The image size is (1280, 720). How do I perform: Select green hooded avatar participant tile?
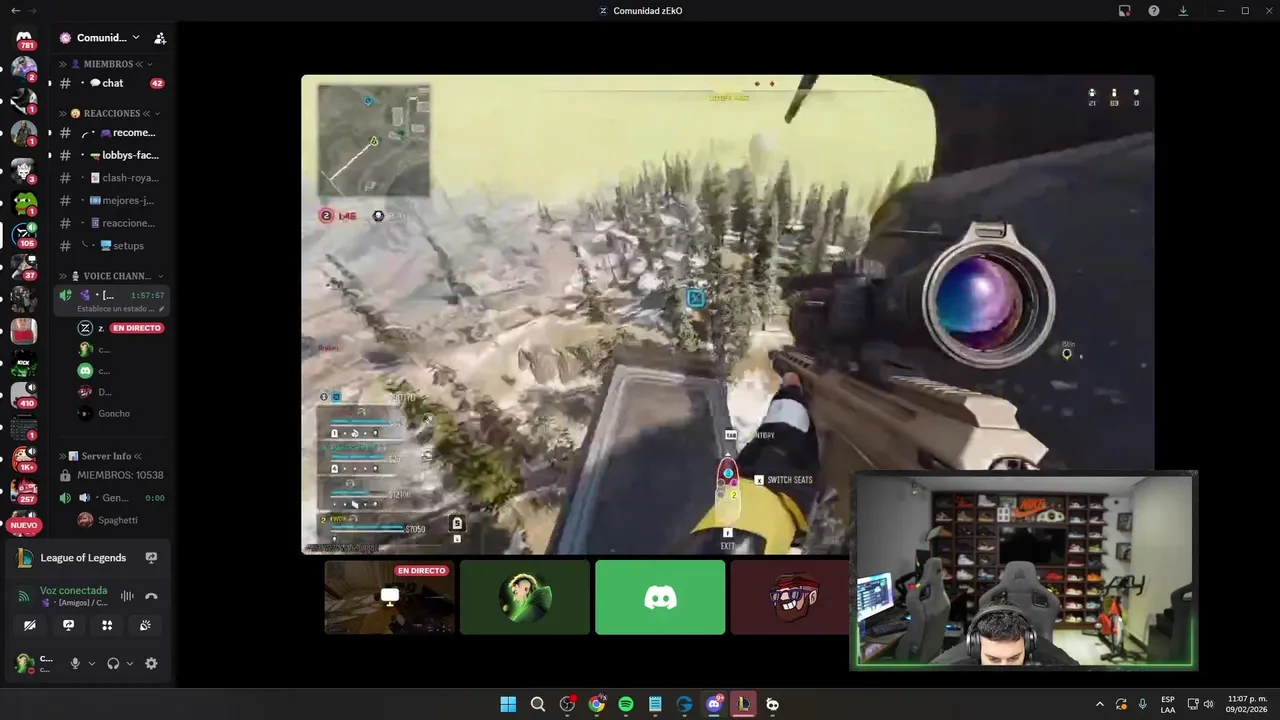[525, 597]
